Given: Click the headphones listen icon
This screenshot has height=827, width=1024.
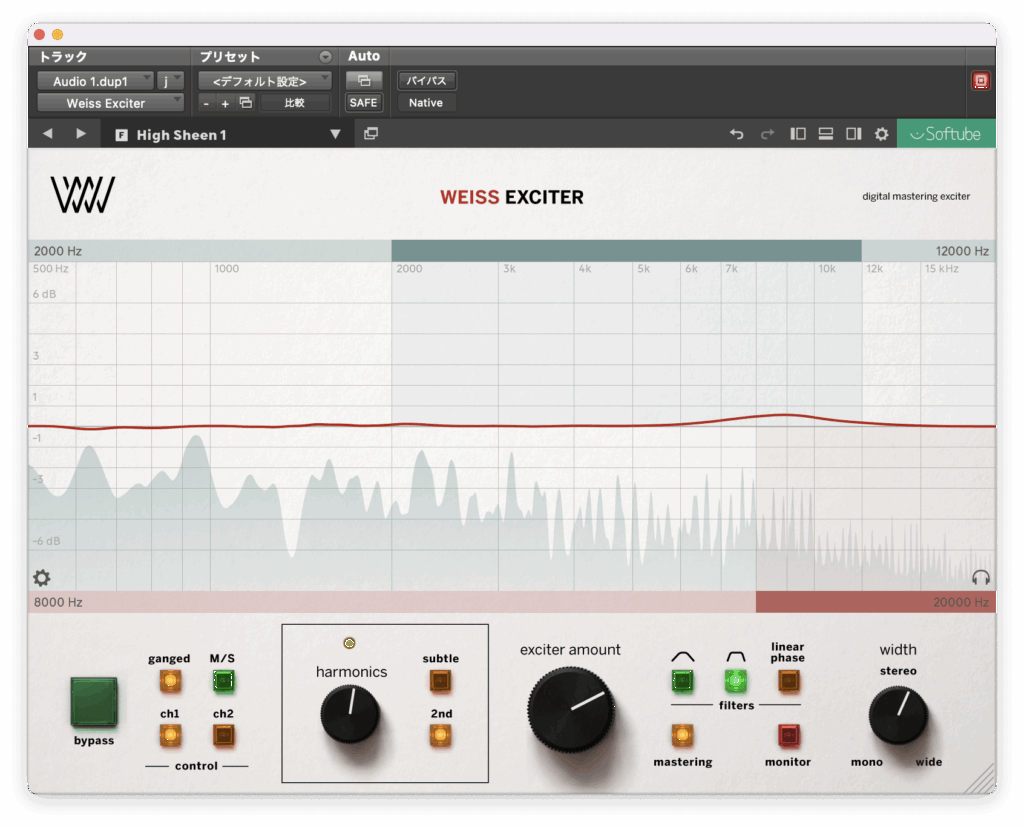Looking at the screenshot, I should [981, 577].
